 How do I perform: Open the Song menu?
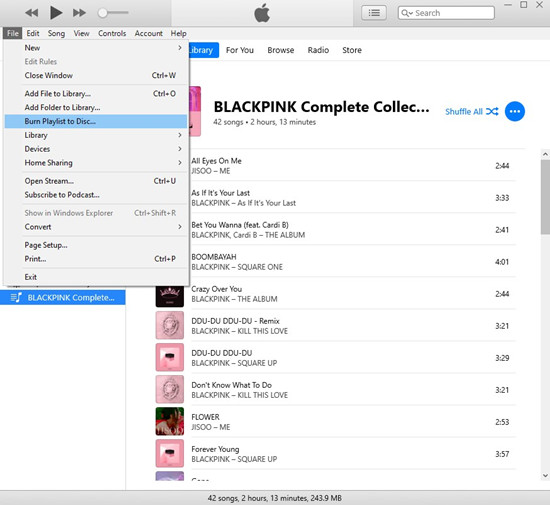[56, 33]
